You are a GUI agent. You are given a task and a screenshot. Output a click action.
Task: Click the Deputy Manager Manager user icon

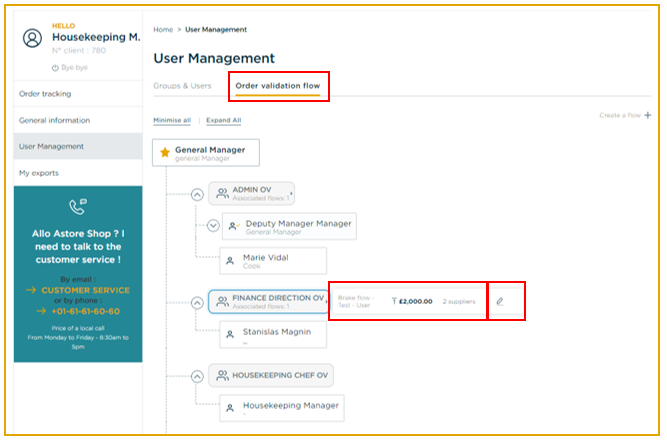[234, 226]
